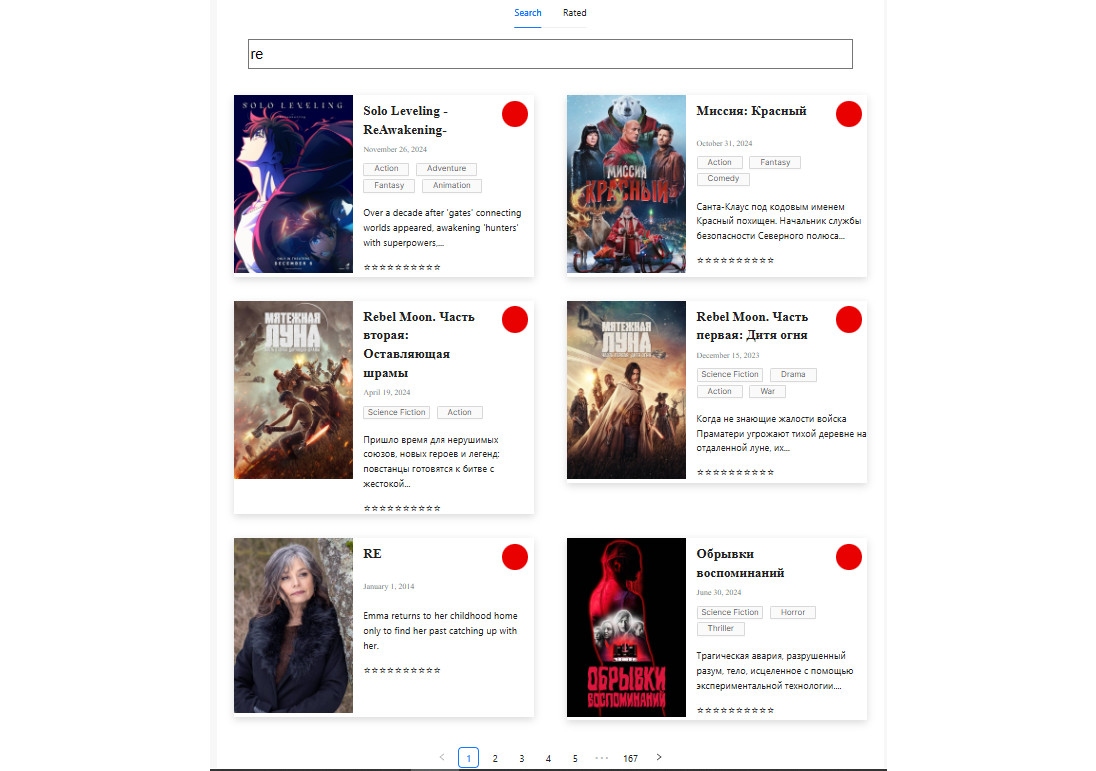Click the April 19, 2024 release date
This screenshot has width=1096, height=771.
(x=387, y=392)
